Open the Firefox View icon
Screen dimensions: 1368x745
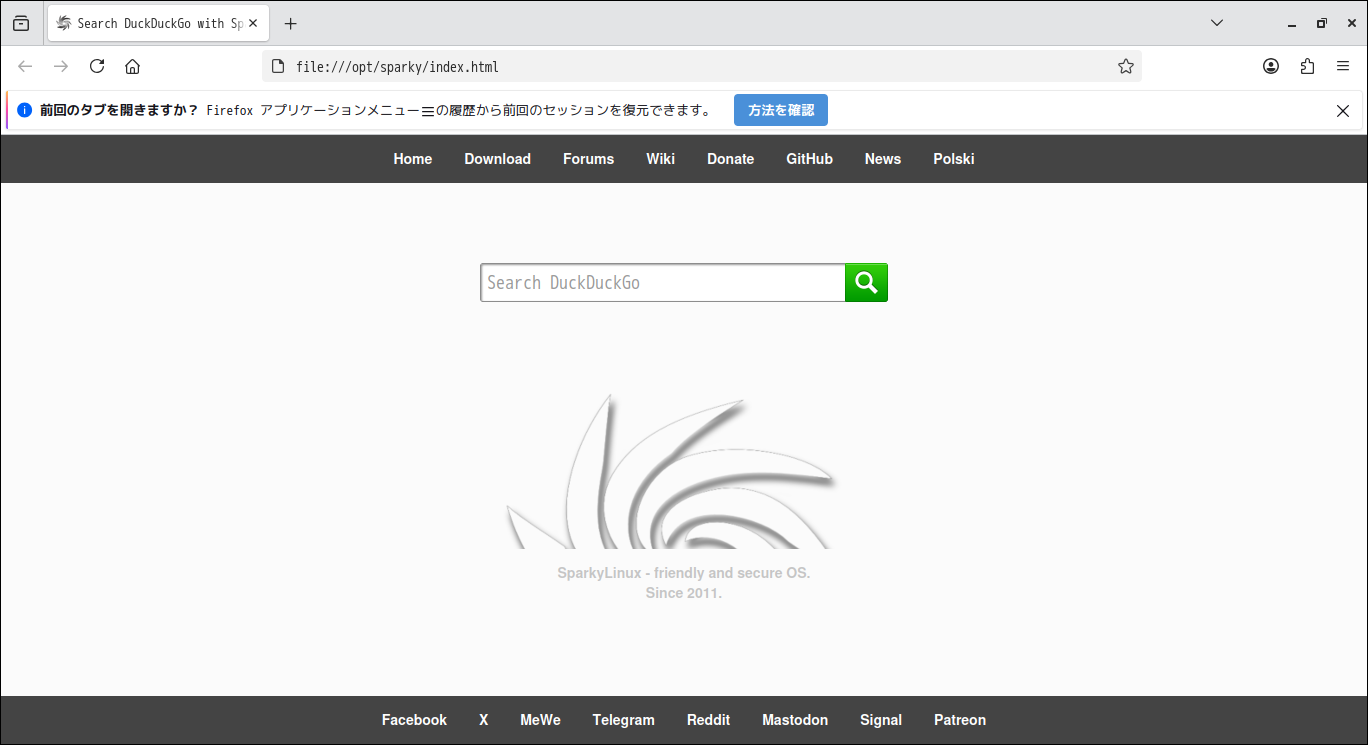pos(21,23)
